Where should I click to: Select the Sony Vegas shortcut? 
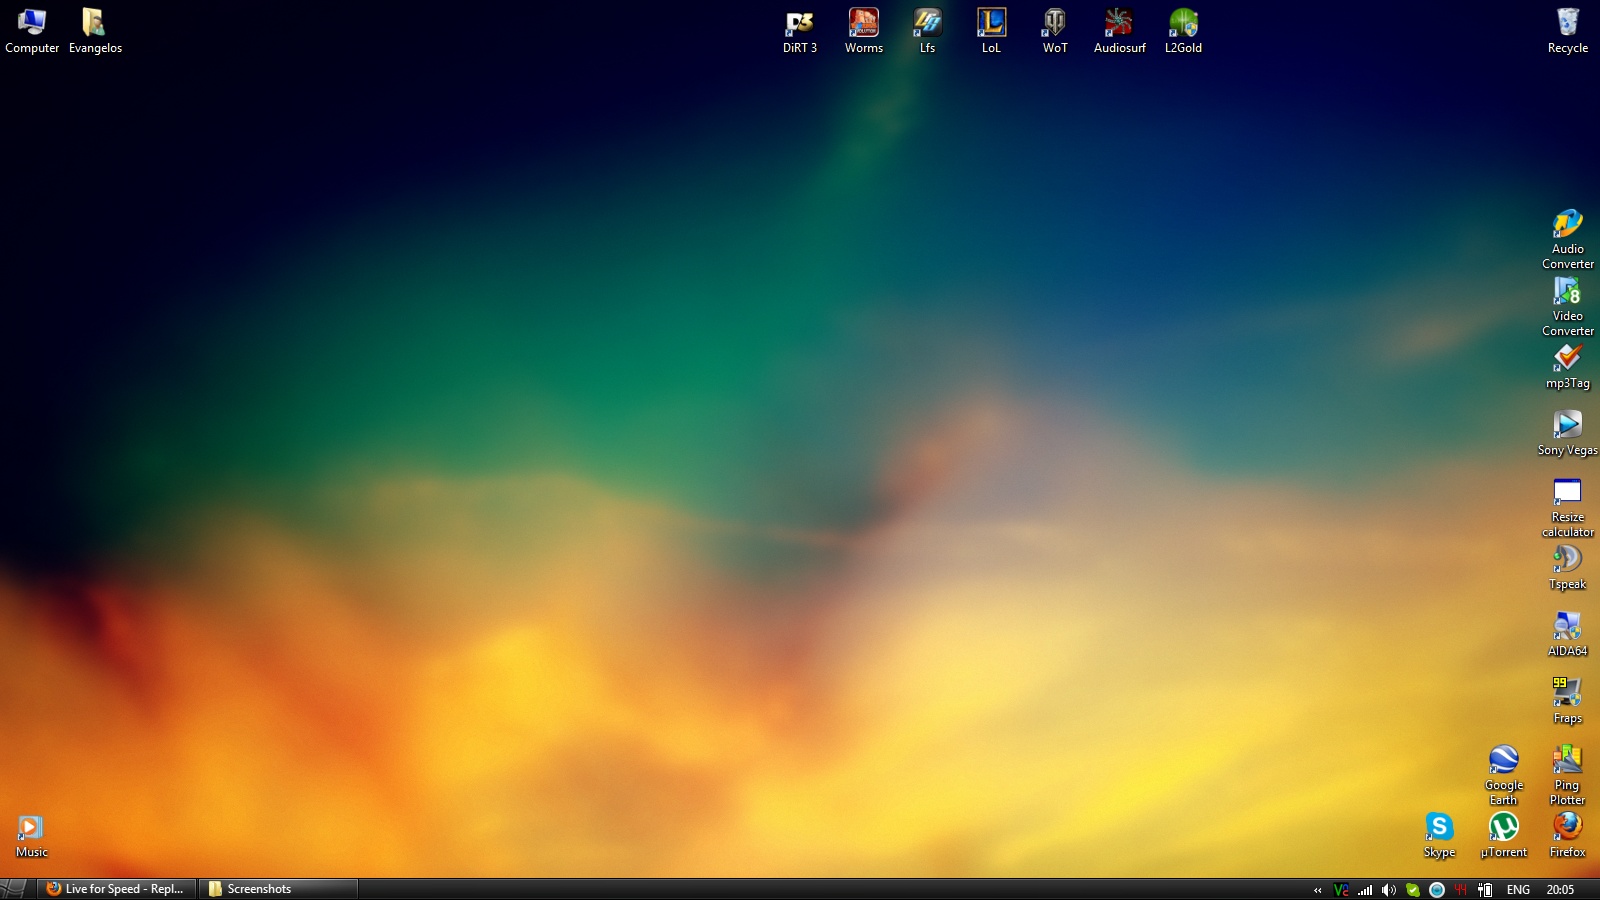(x=1568, y=433)
